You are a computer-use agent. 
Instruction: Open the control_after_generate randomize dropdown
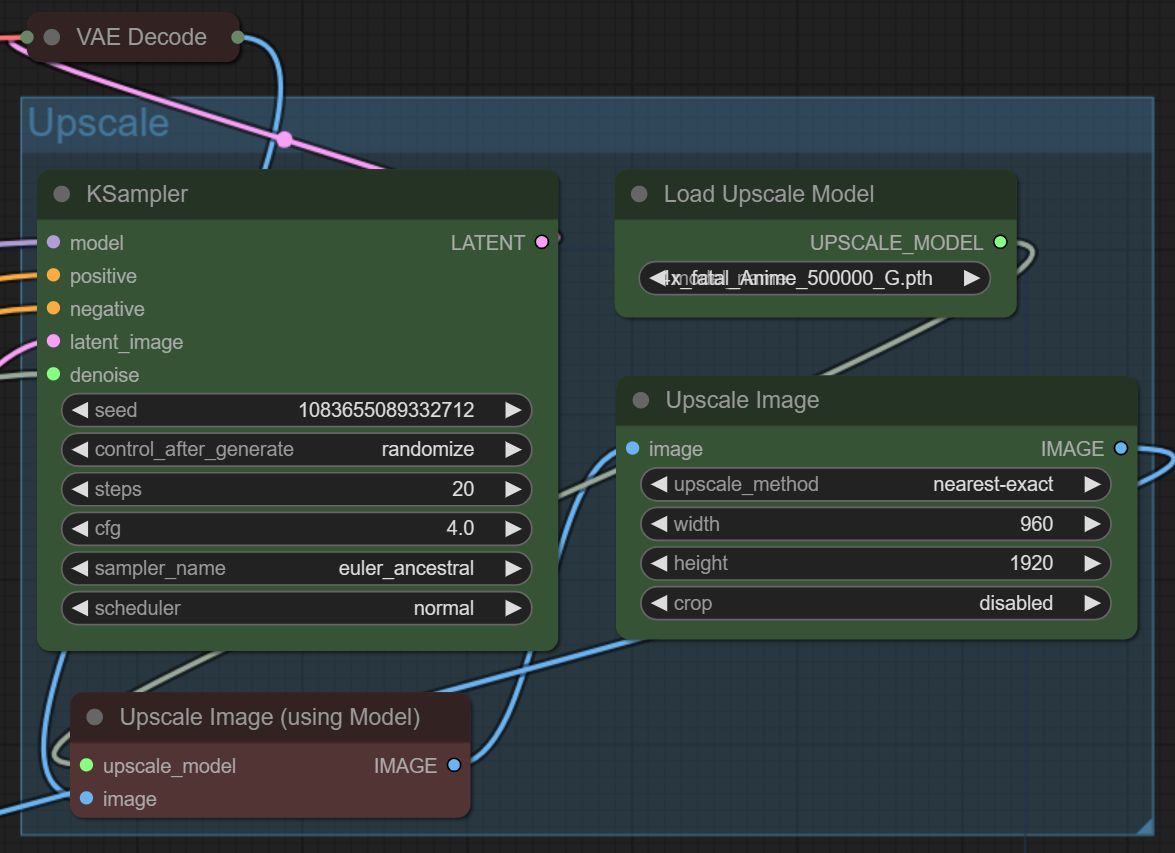(297, 449)
